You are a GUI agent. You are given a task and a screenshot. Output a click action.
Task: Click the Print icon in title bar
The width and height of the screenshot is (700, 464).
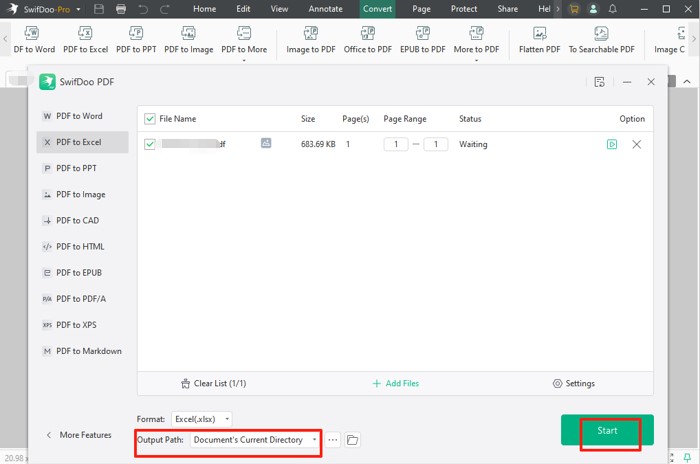pos(121,9)
